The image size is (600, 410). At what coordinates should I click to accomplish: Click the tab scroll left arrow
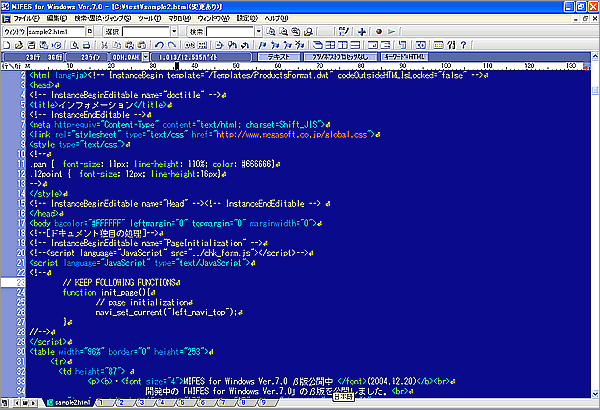pyautogui.click(x=17, y=403)
